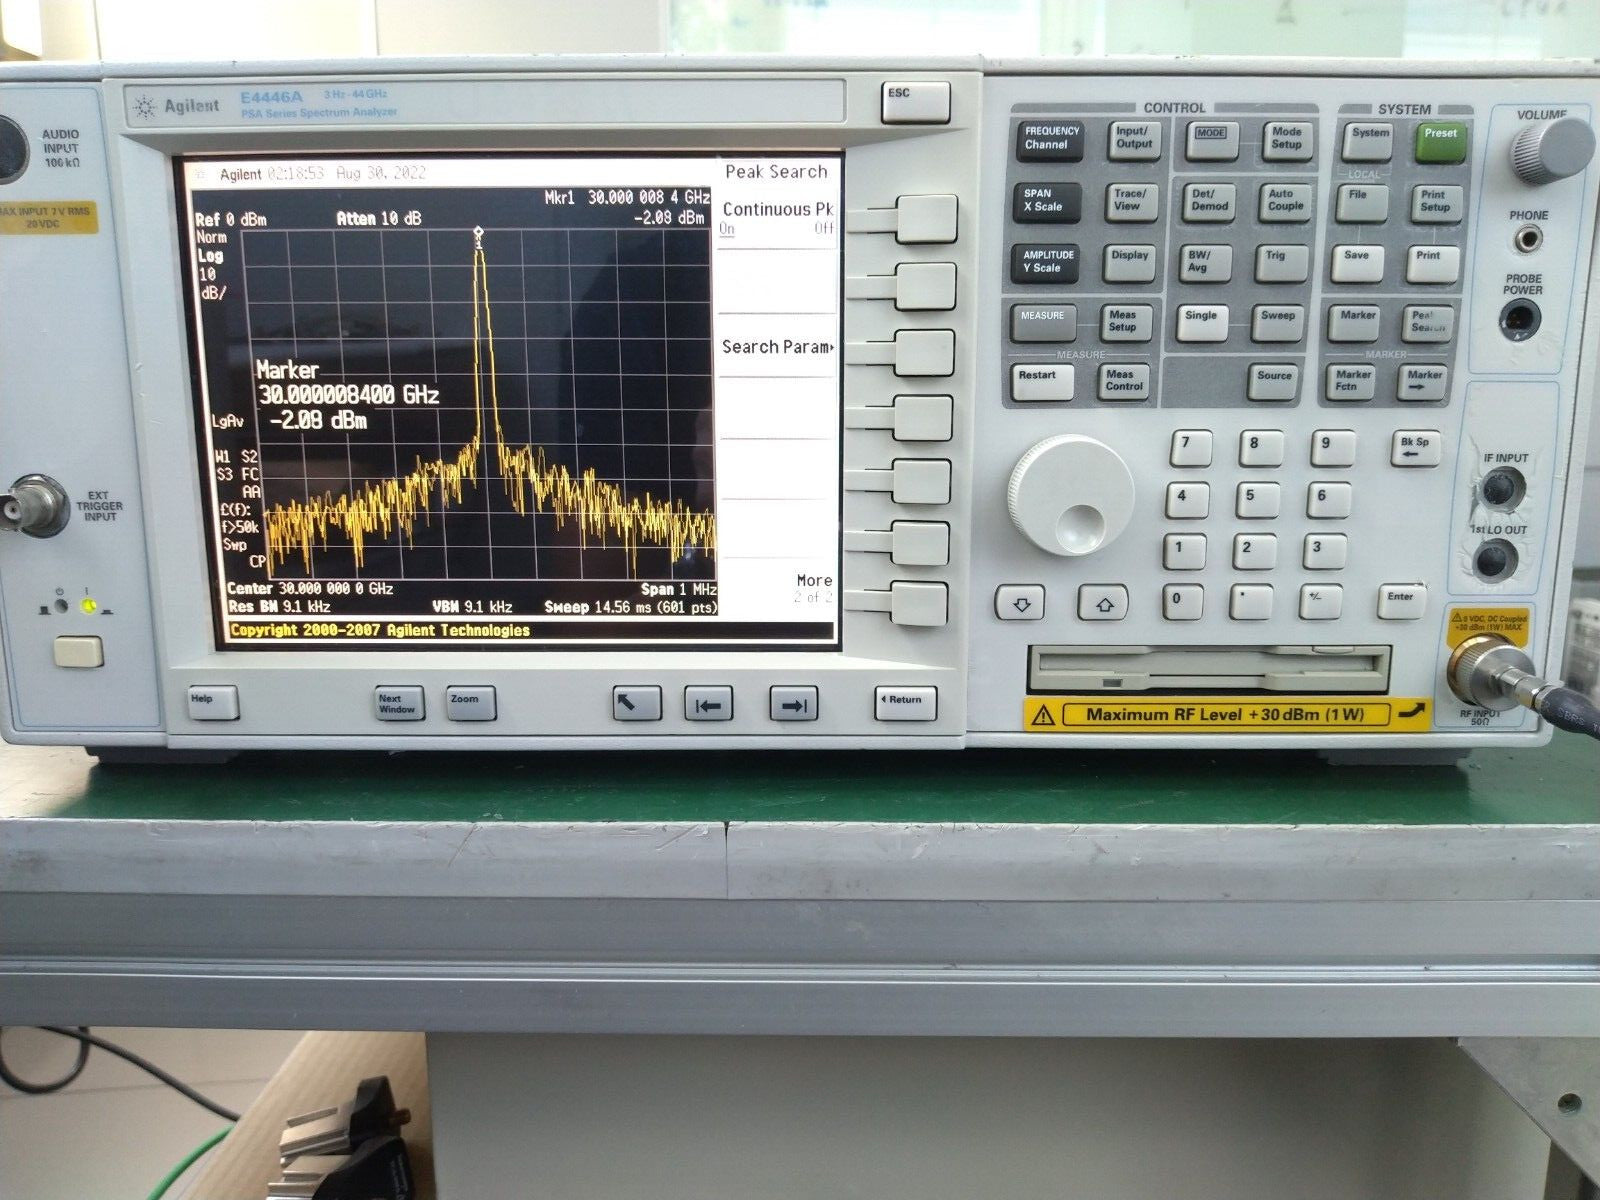Open the Search Param softkey submenu
The image size is (1600, 1200).
coord(924,351)
